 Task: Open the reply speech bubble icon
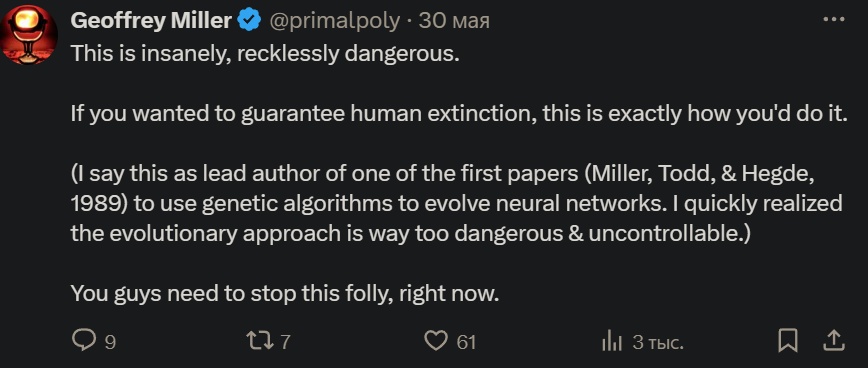tap(84, 340)
